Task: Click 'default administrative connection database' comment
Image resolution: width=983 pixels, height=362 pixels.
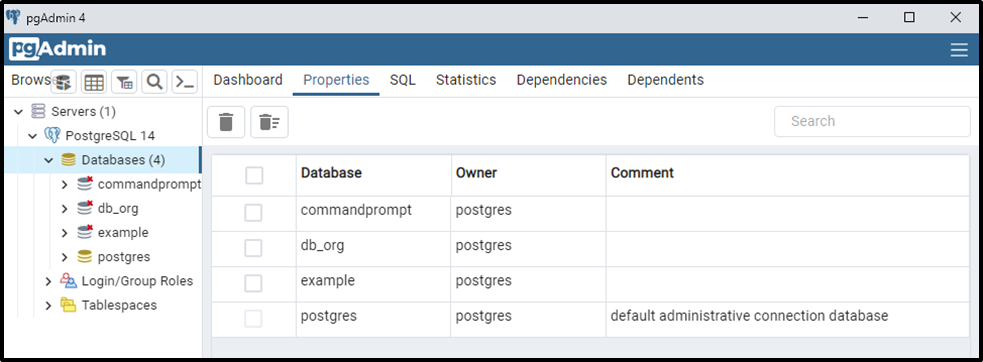Action: (749, 316)
